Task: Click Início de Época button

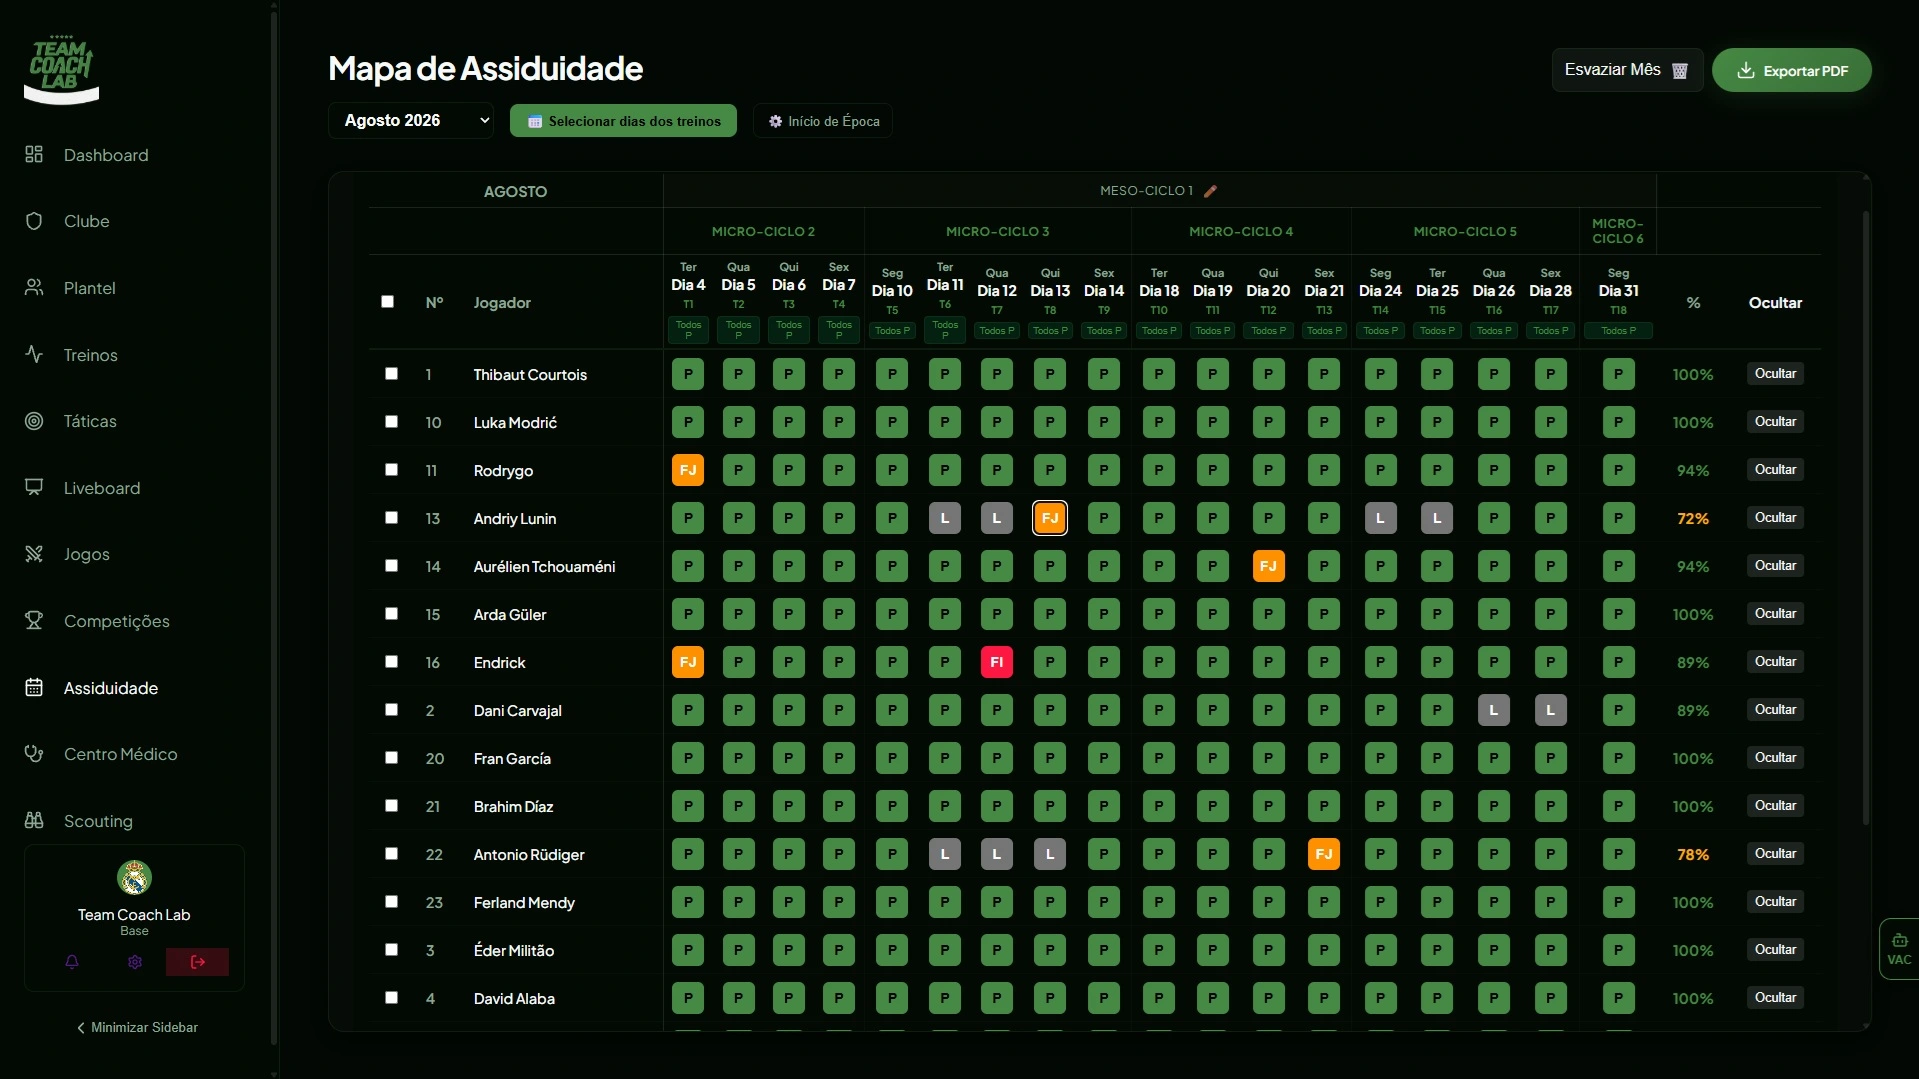Action: (x=823, y=121)
